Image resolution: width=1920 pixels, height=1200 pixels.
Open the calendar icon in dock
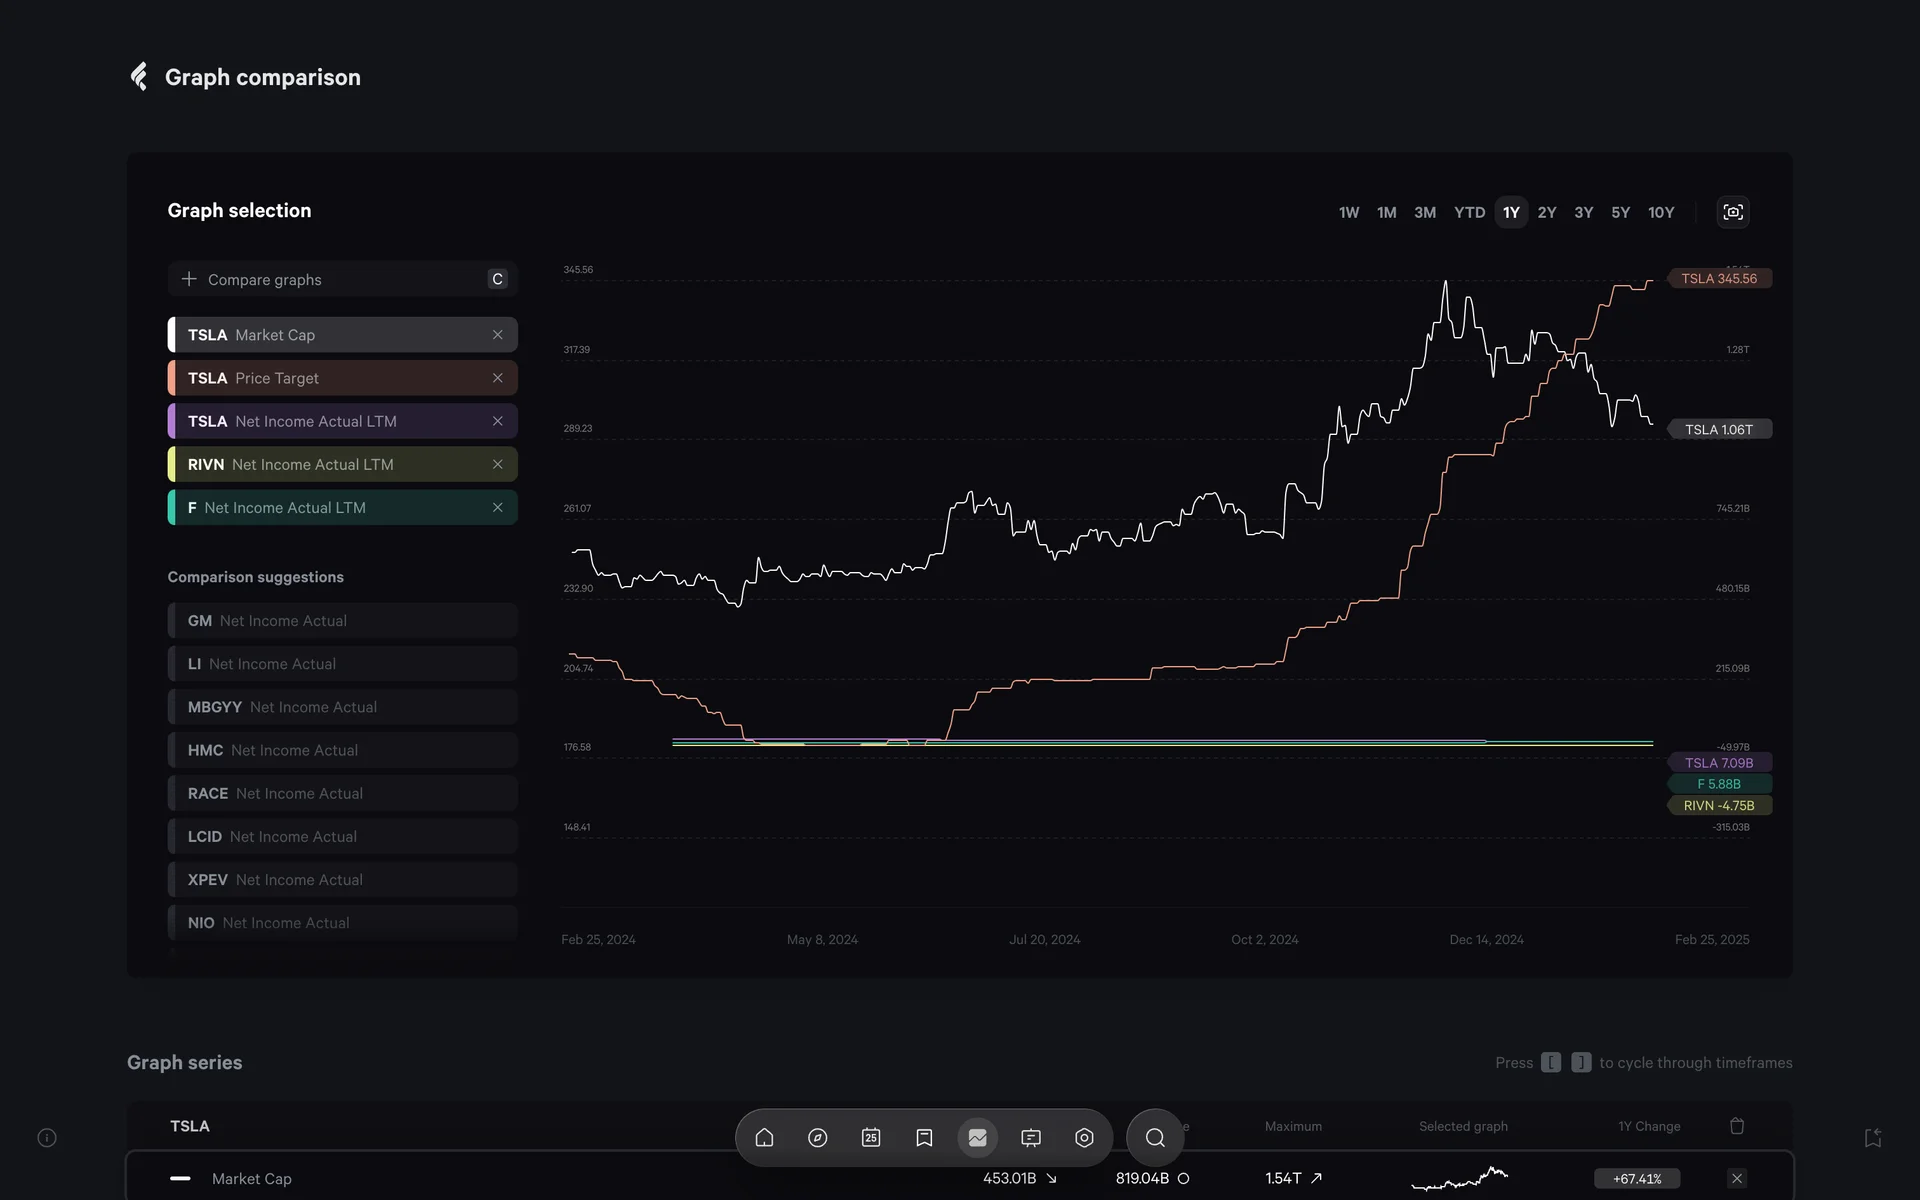click(871, 1138)
